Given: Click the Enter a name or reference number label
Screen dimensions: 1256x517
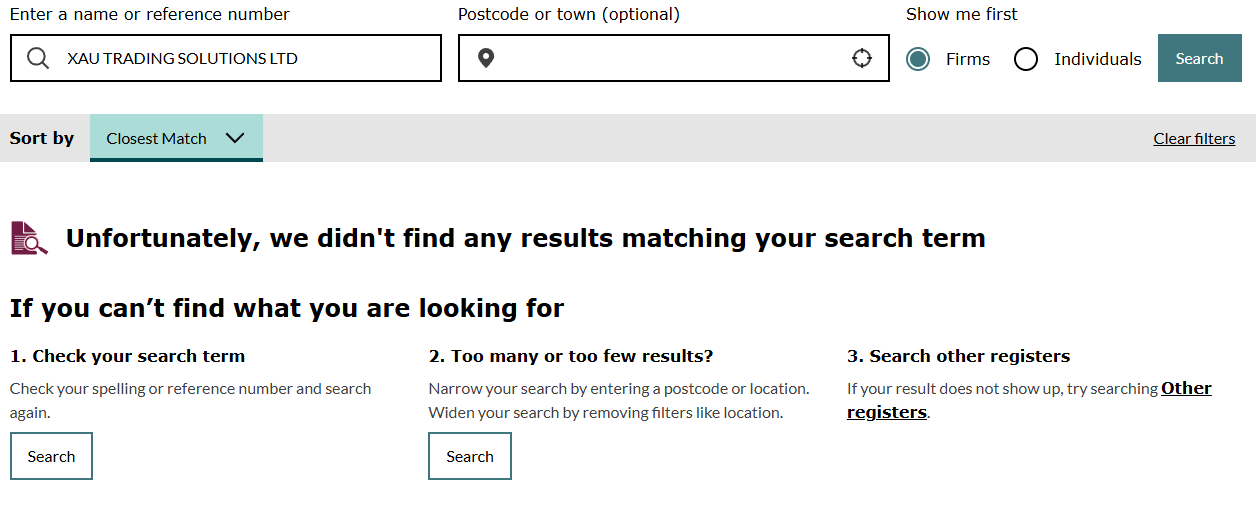Looking at the screenshot, I should coord(149,14).
